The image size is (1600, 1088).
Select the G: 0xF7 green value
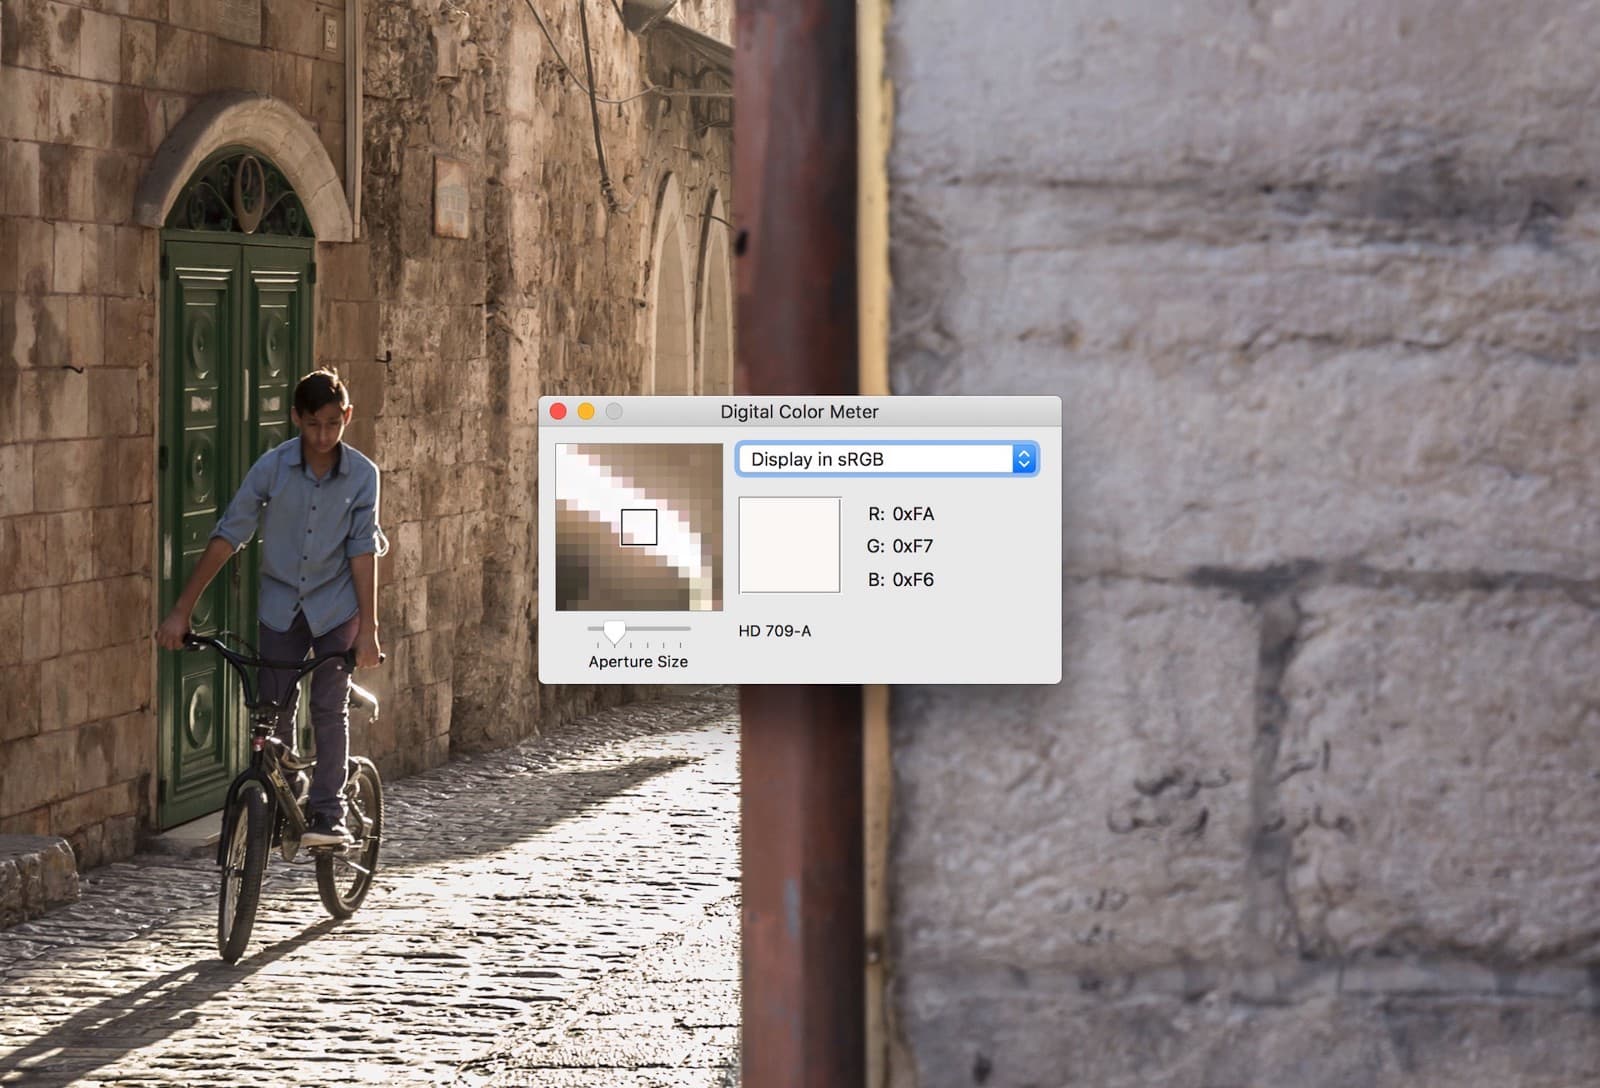pos(900,546)
